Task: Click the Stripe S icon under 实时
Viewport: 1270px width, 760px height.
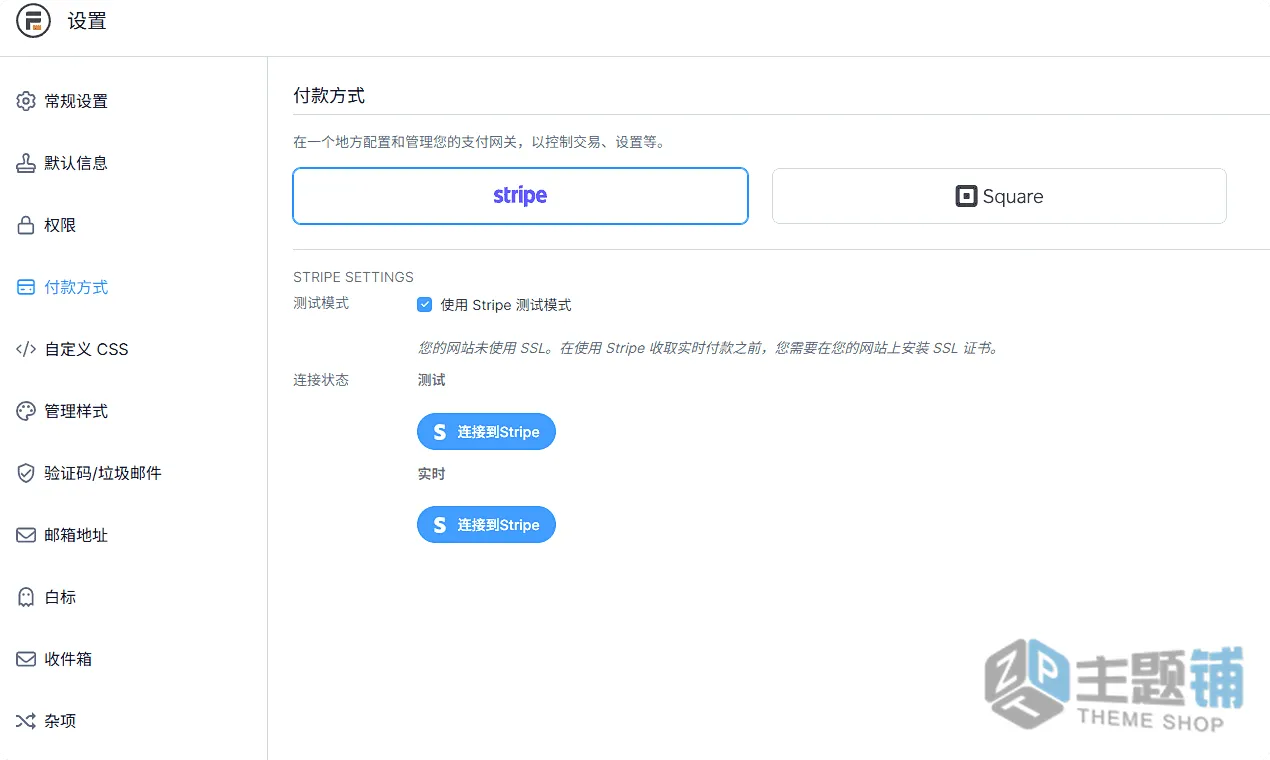Action: 439,525
